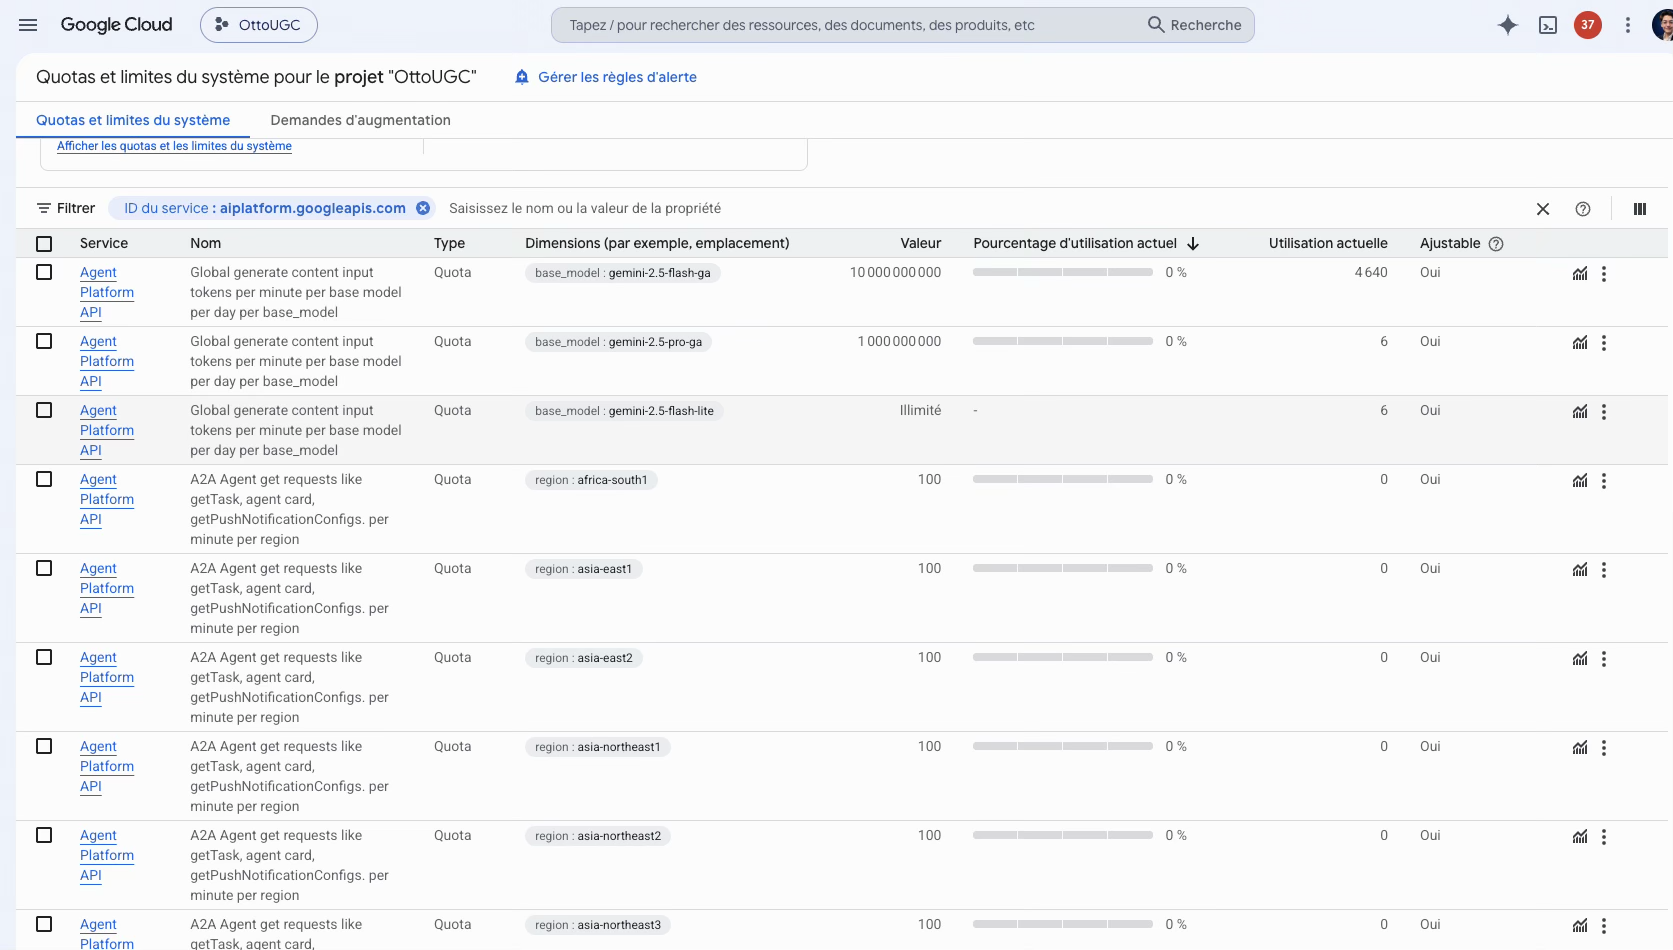1673x950 pixels.
Task: Select all rows with header checkbox
Action: tap(44, 243)
